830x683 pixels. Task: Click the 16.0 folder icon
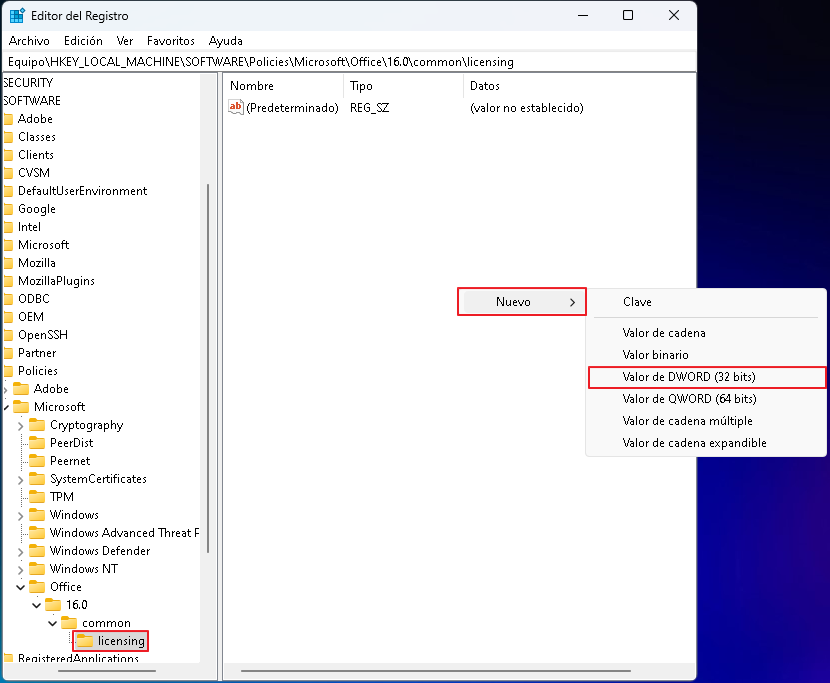tap(53, 605)
